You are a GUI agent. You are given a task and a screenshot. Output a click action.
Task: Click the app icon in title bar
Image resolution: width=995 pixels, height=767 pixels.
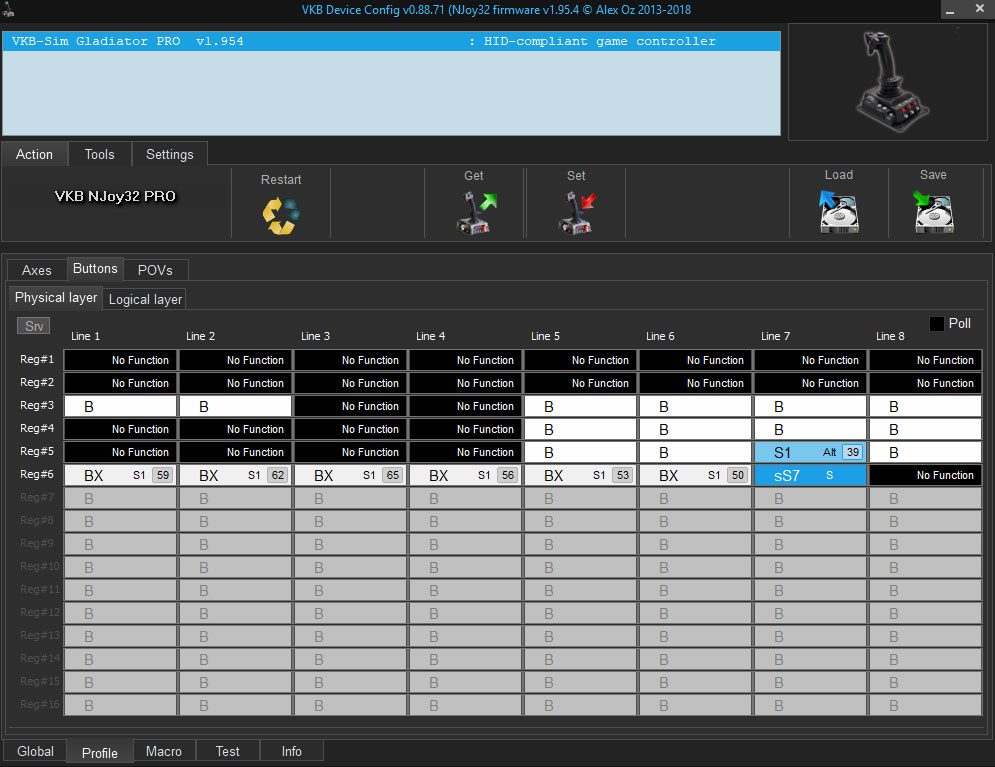(11, 10)
